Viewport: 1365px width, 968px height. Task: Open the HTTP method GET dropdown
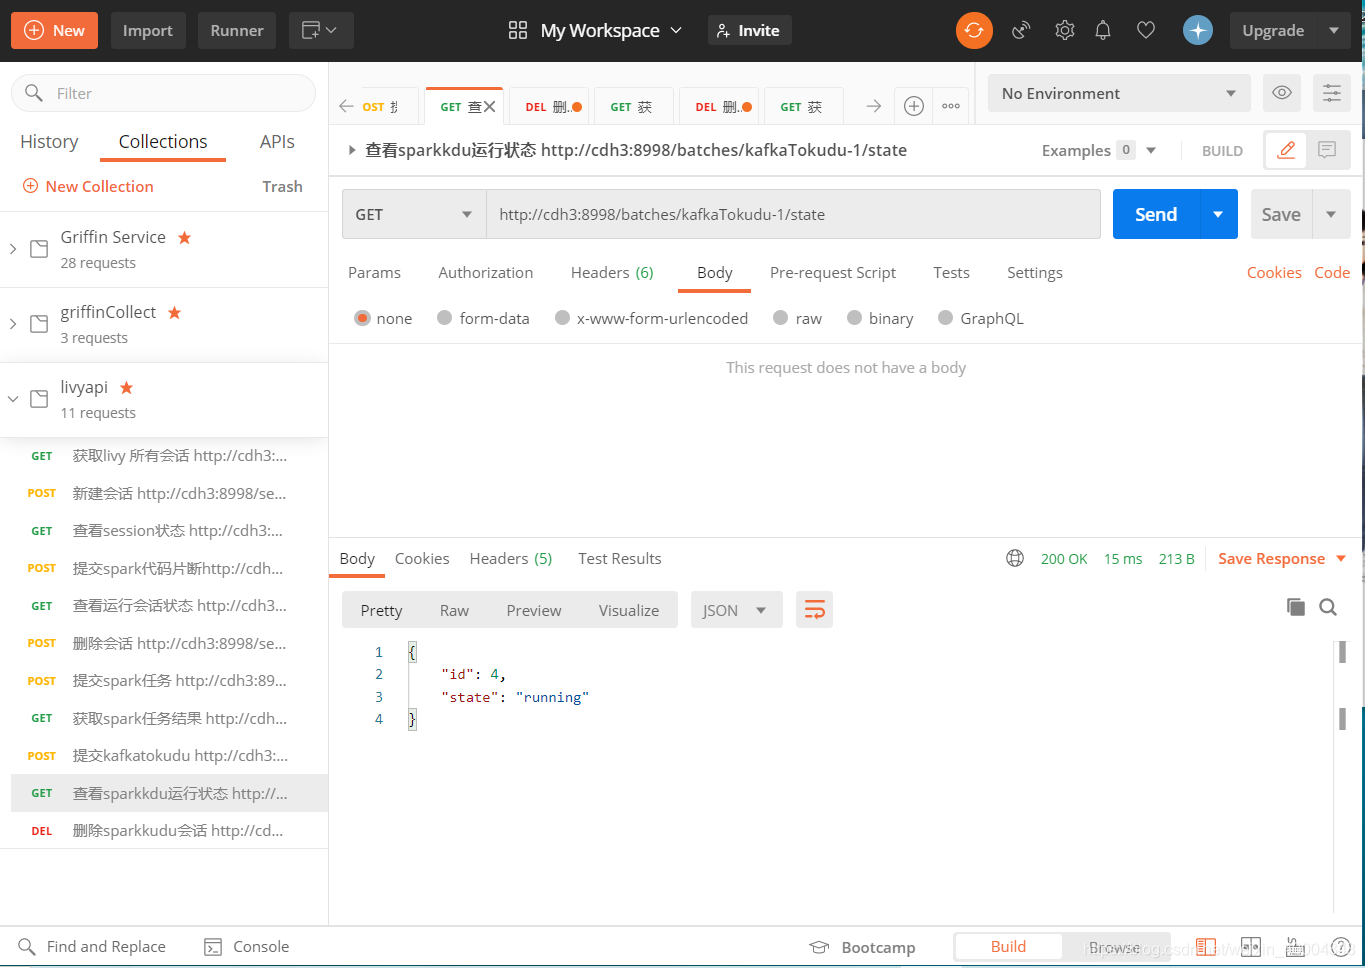pos(414,214)
